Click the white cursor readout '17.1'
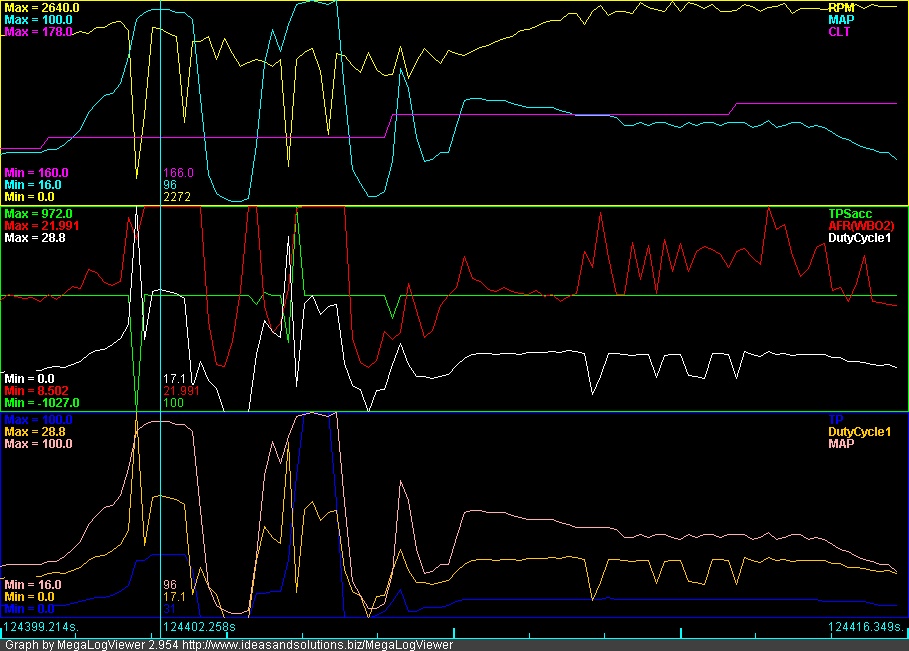This screenshot has height=651, width=909. coord(174,379)
